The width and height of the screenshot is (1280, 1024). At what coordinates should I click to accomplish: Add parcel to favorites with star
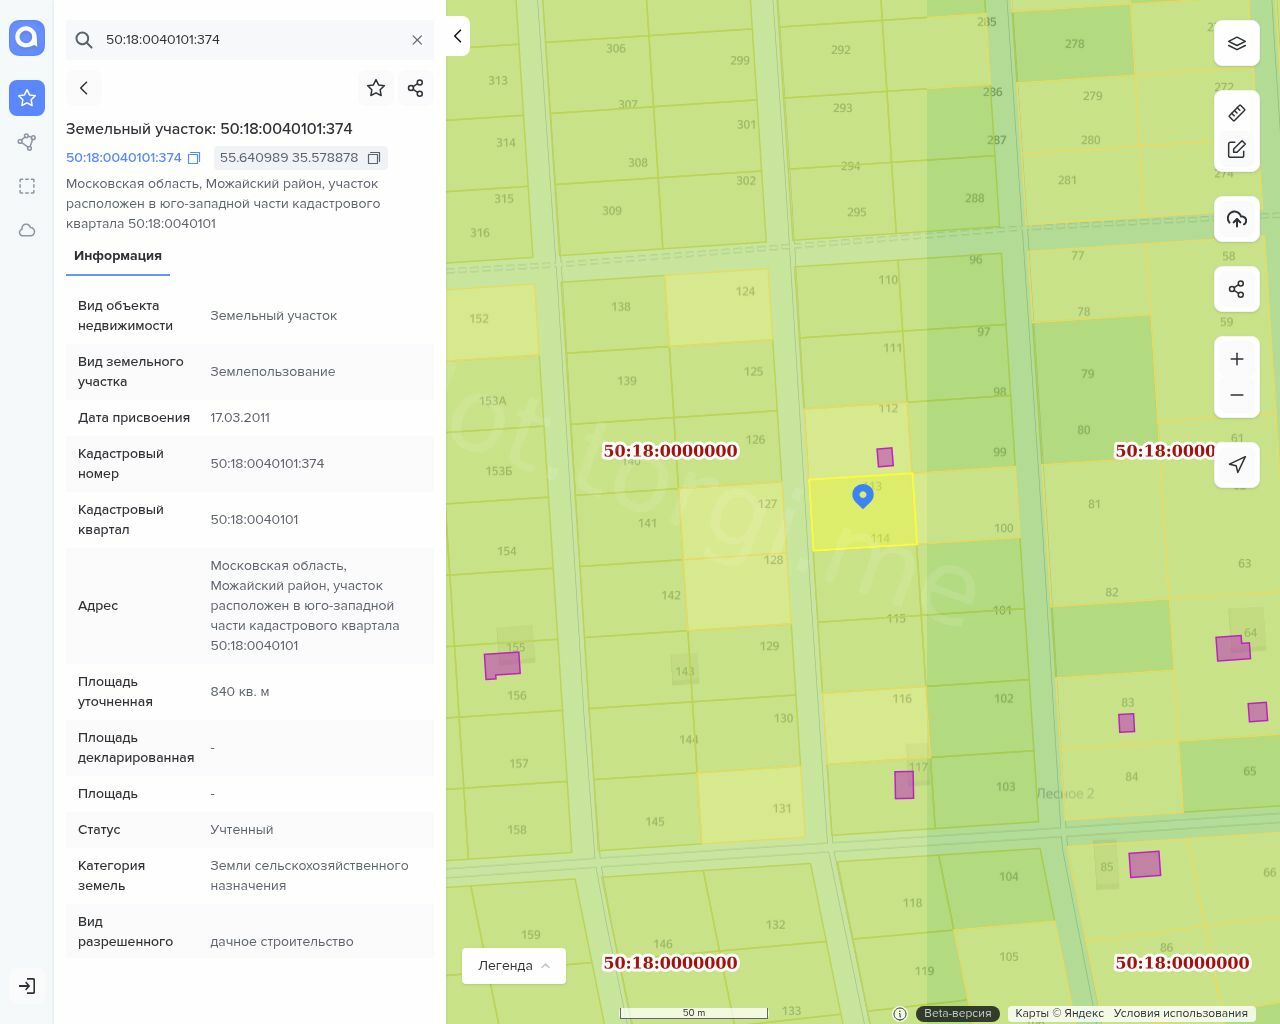(x=376, y=88)
